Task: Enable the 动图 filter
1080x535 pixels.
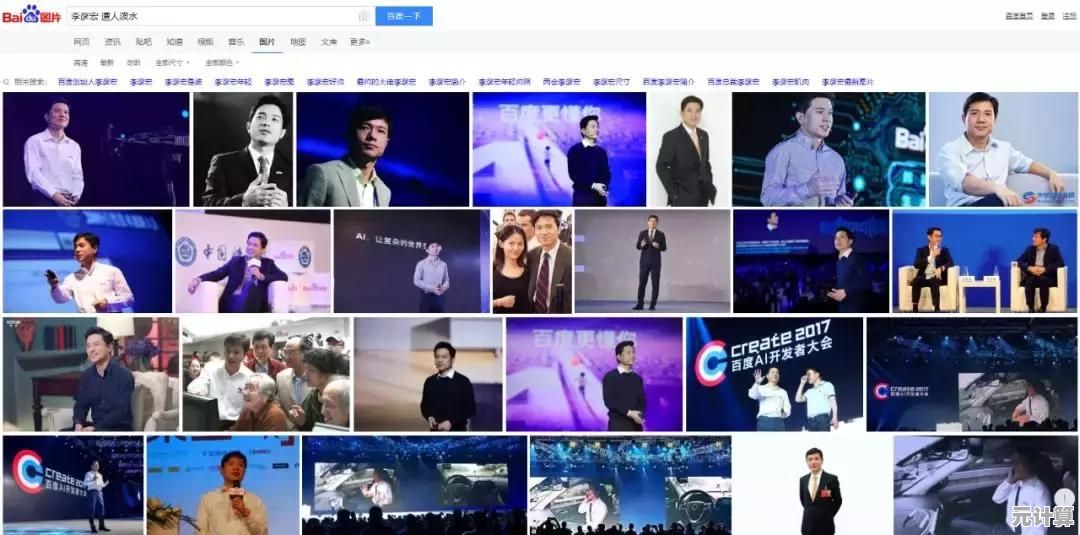Action: pos(133,62)
